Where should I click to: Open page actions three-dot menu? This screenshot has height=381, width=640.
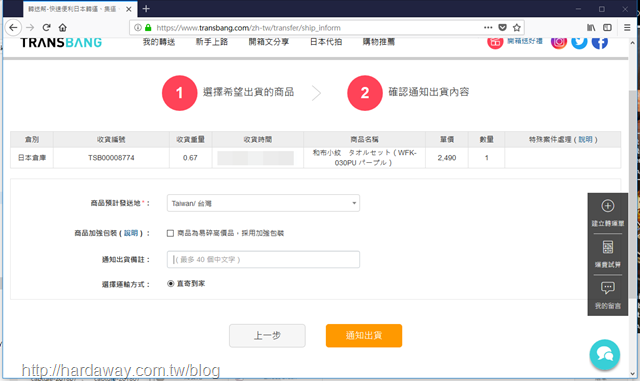point(488,27)
